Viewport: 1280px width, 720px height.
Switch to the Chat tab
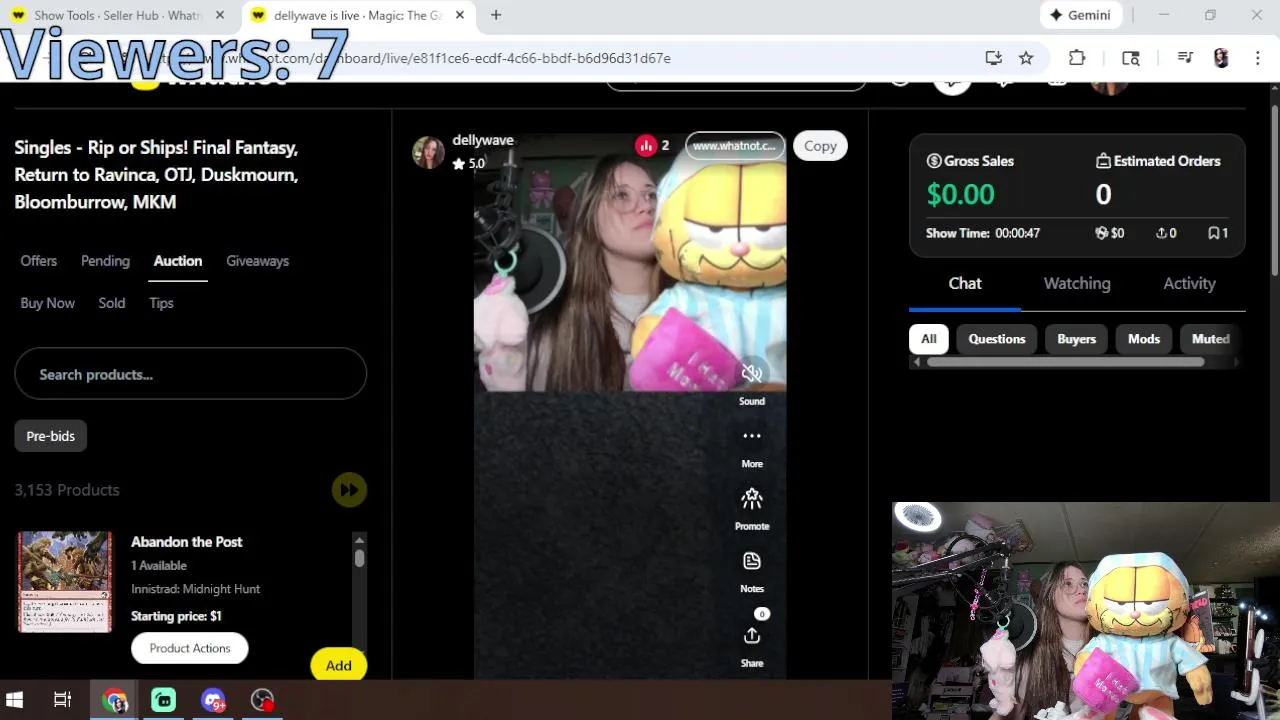pyautogui.click(x=965, y=283)
